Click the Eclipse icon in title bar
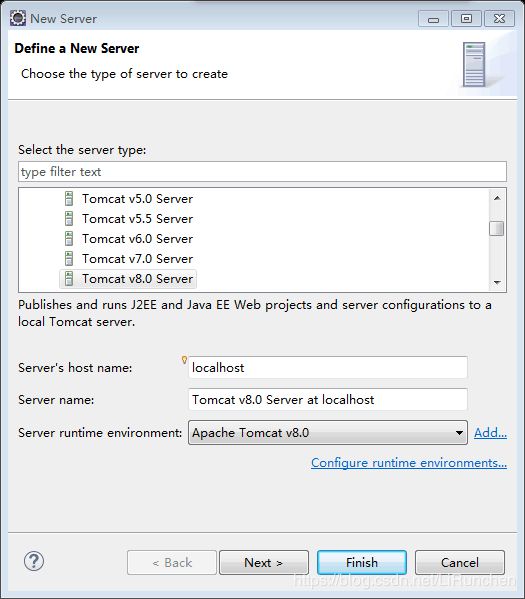This screenshot has height=599, width=525. [18, 18]
